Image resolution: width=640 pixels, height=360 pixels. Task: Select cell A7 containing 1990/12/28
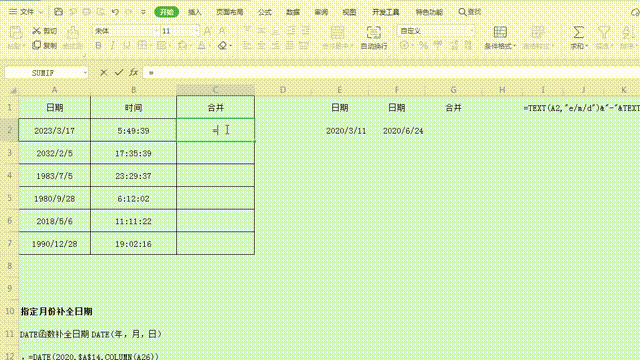pyautogui.click(x=54, y=244)
